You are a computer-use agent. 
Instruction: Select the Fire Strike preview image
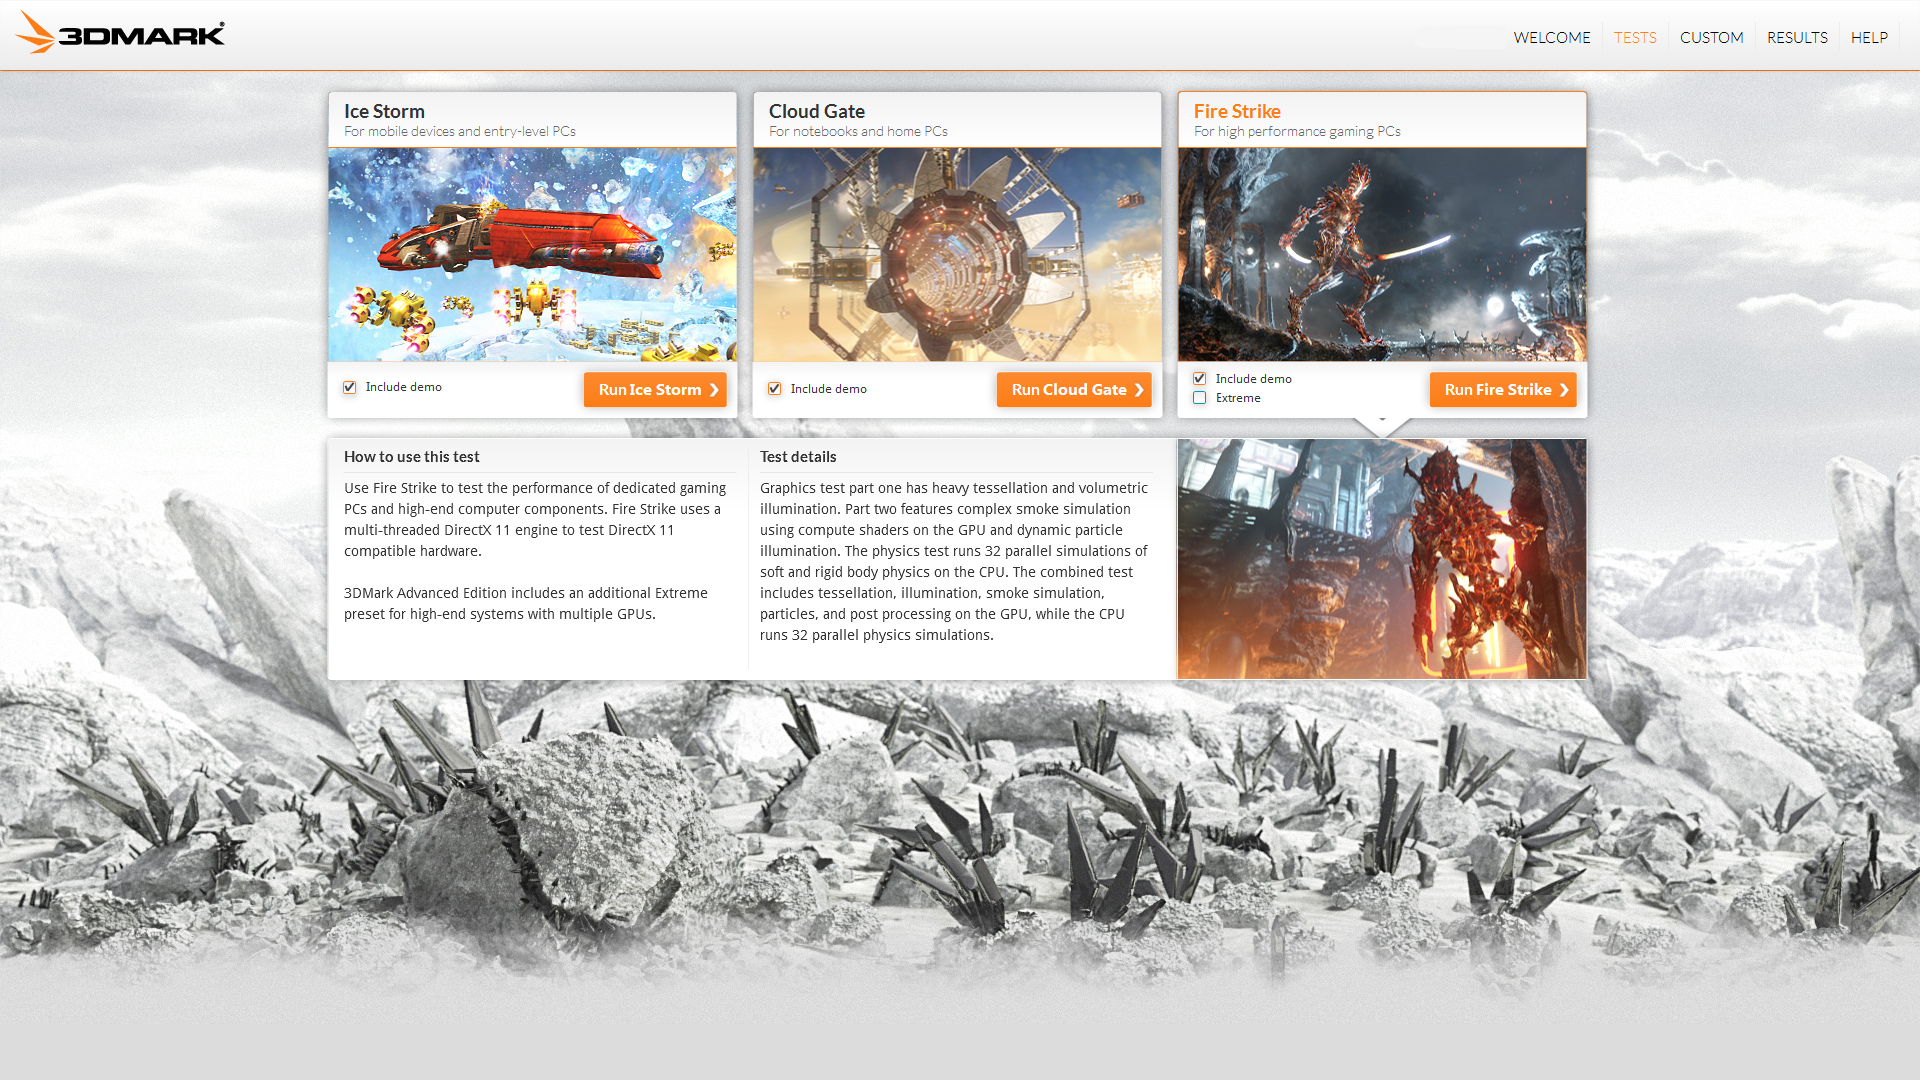pyautogui.click(x=1382, y=254)
